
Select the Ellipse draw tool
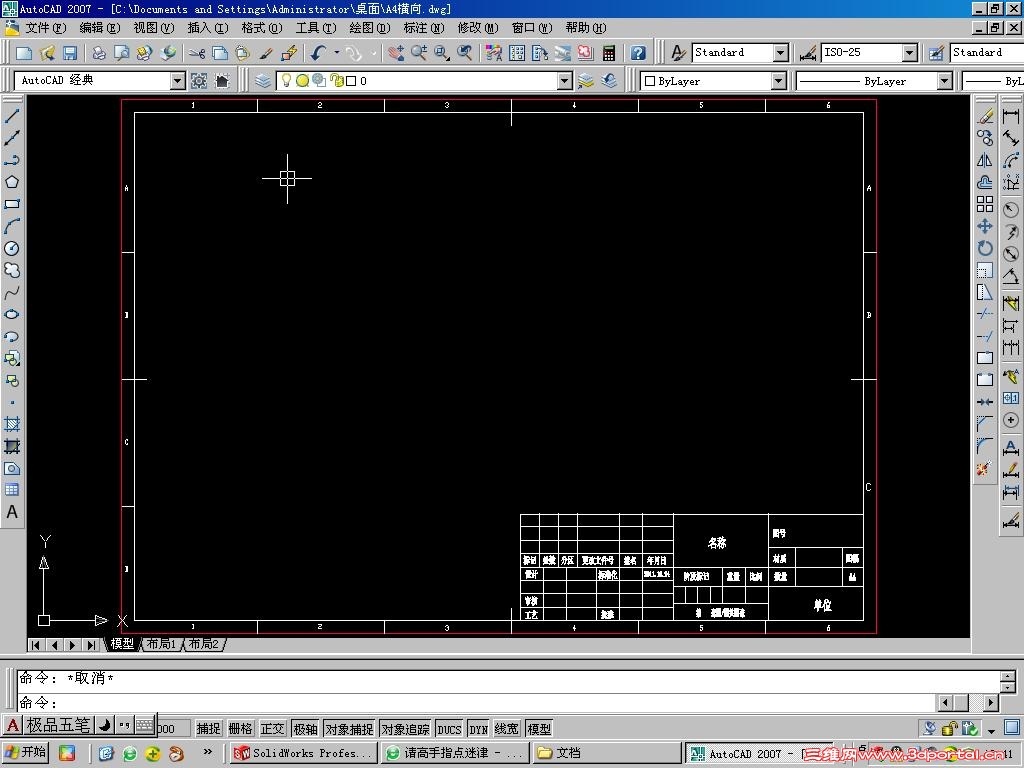point(12,315)
